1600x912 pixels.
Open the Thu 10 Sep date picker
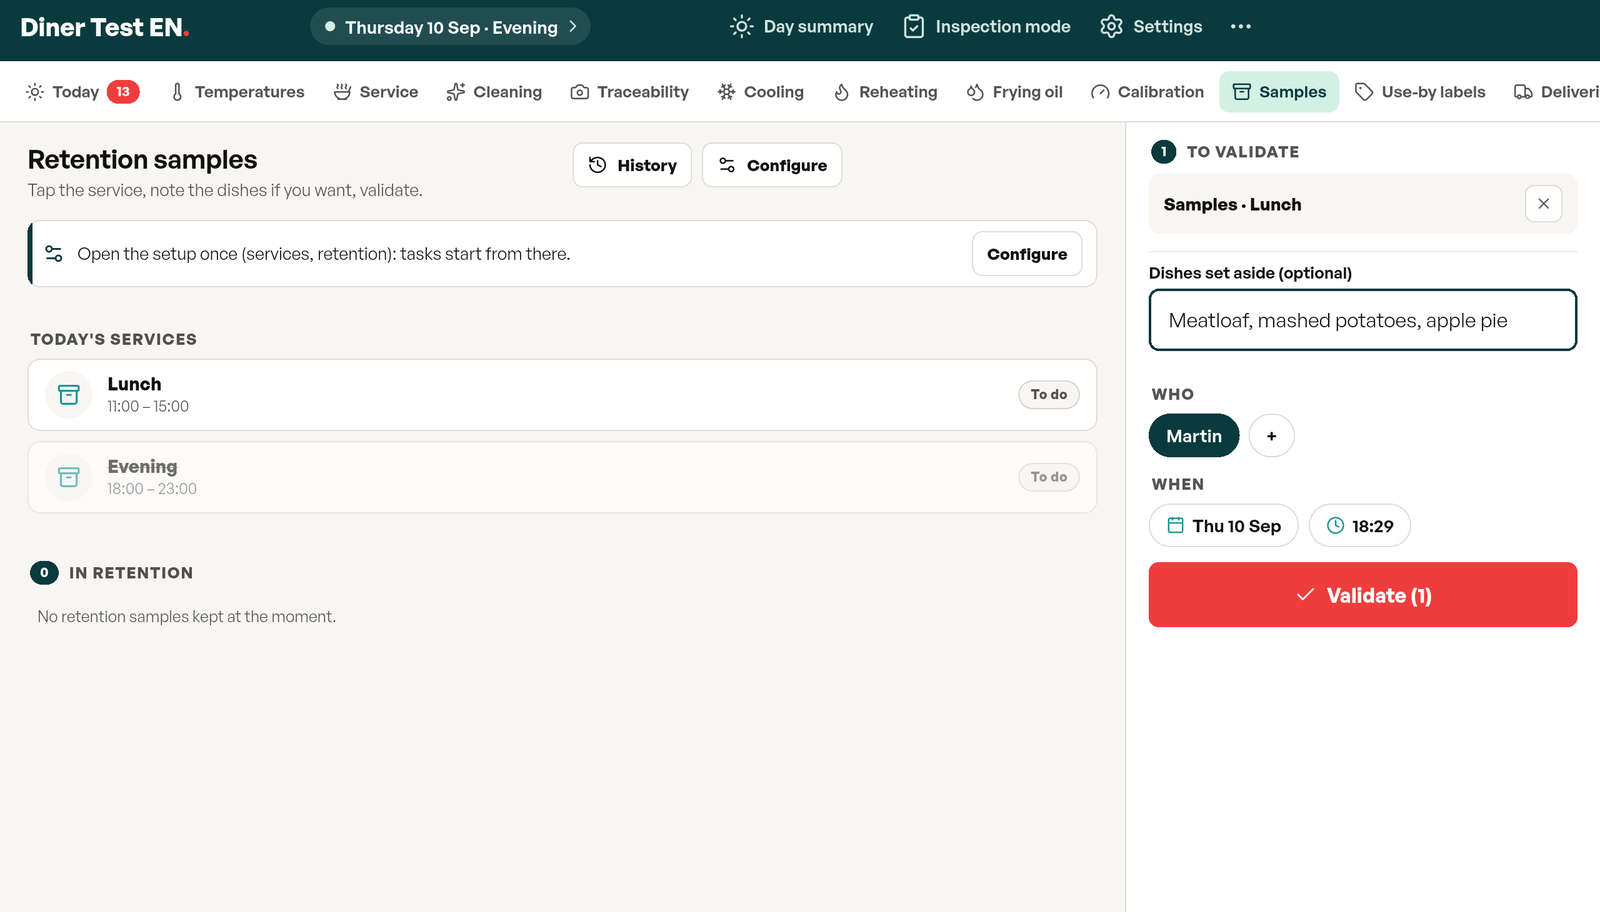coord(1223,526)
